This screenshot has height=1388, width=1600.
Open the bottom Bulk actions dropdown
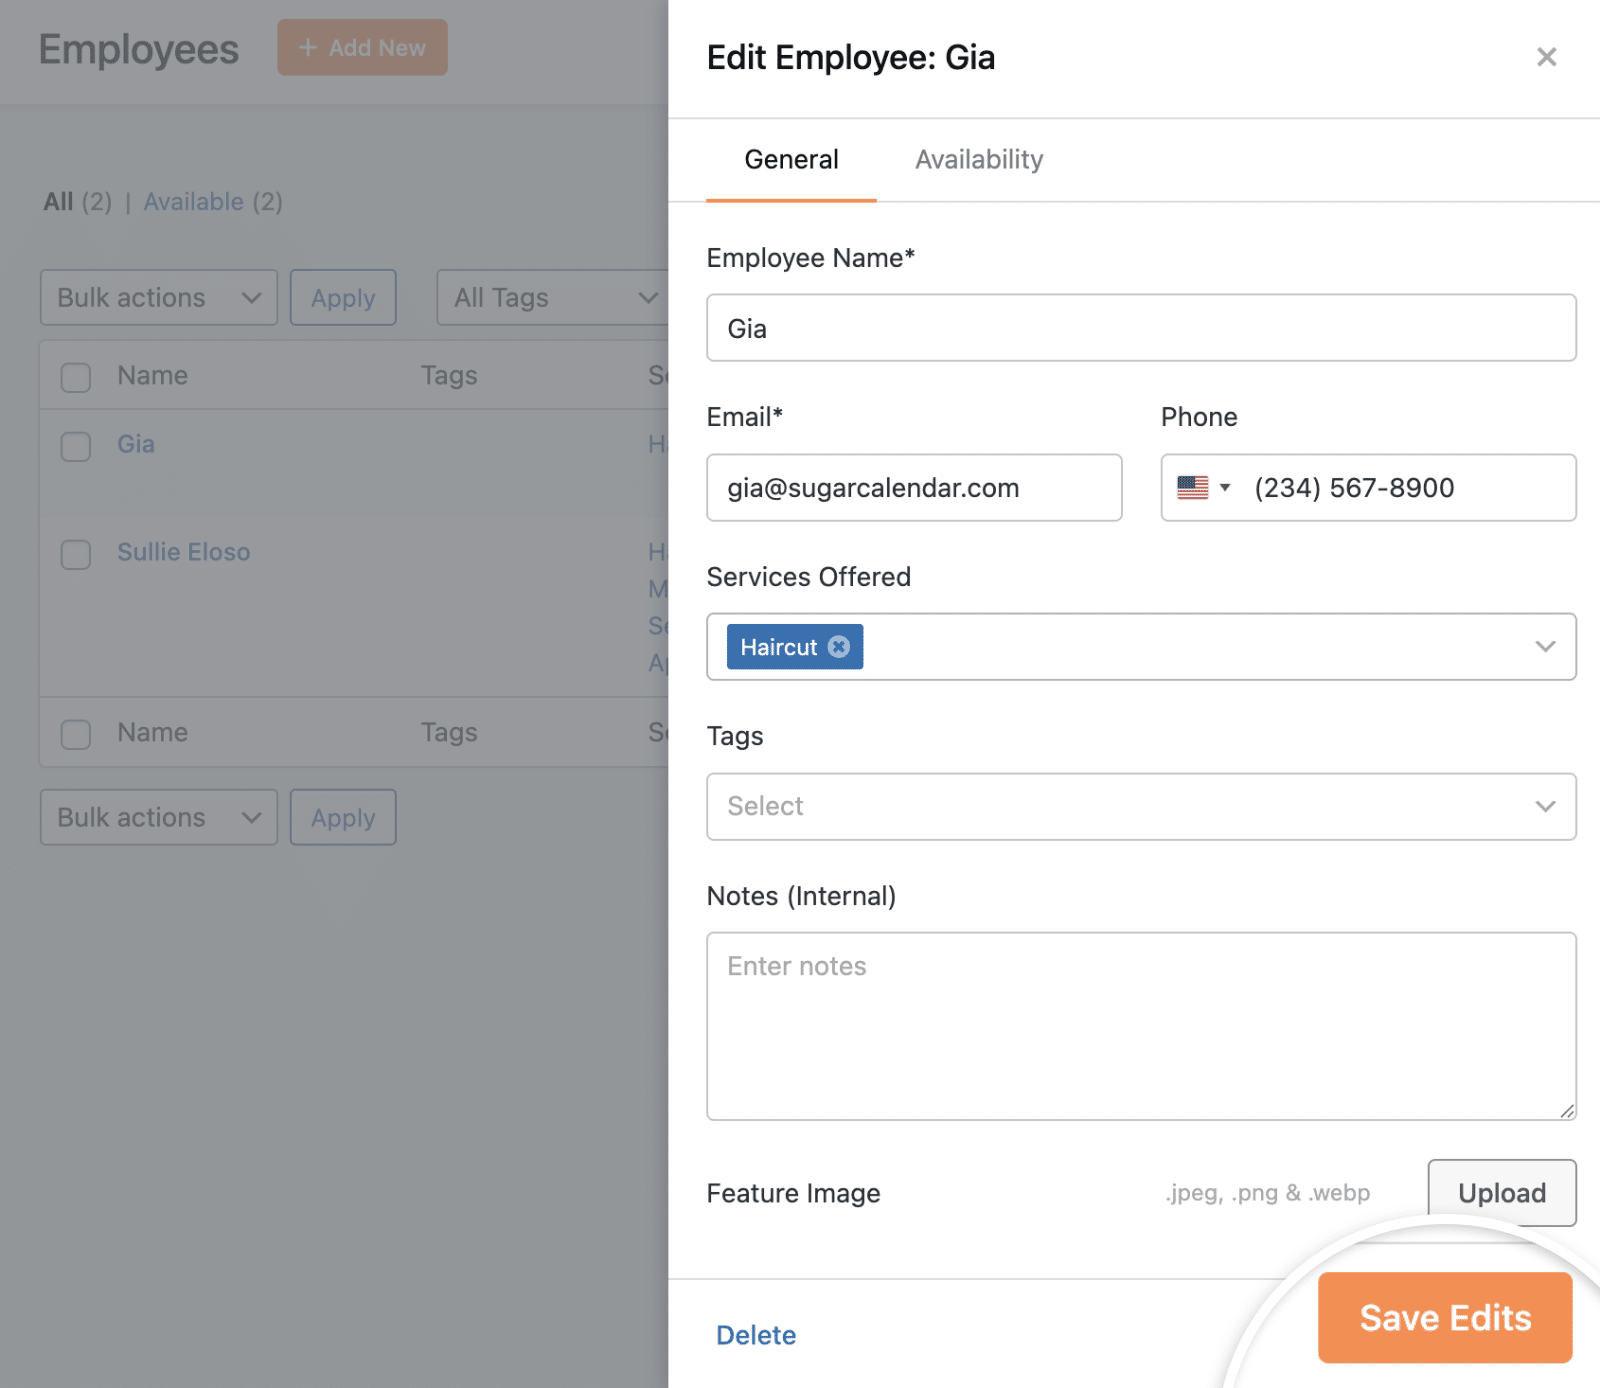click(158, 817)
